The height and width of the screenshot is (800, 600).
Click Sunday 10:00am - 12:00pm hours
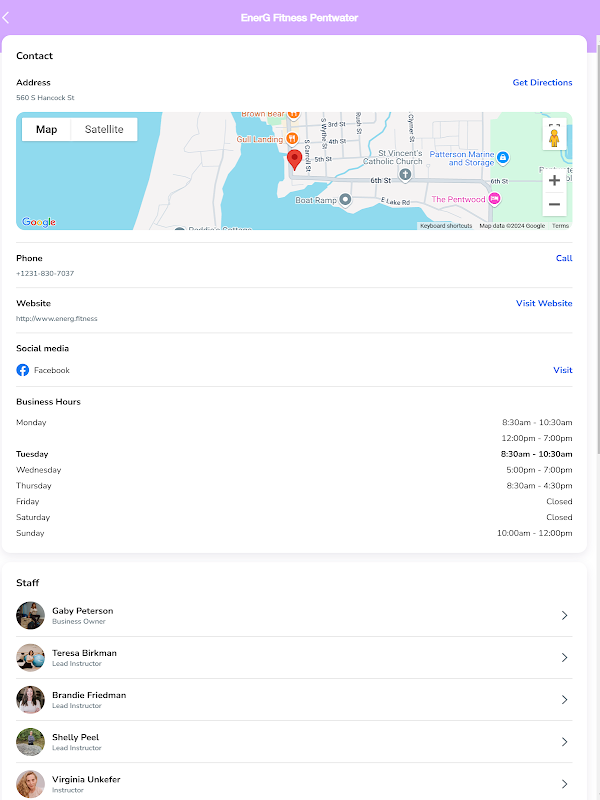(535, 533)
